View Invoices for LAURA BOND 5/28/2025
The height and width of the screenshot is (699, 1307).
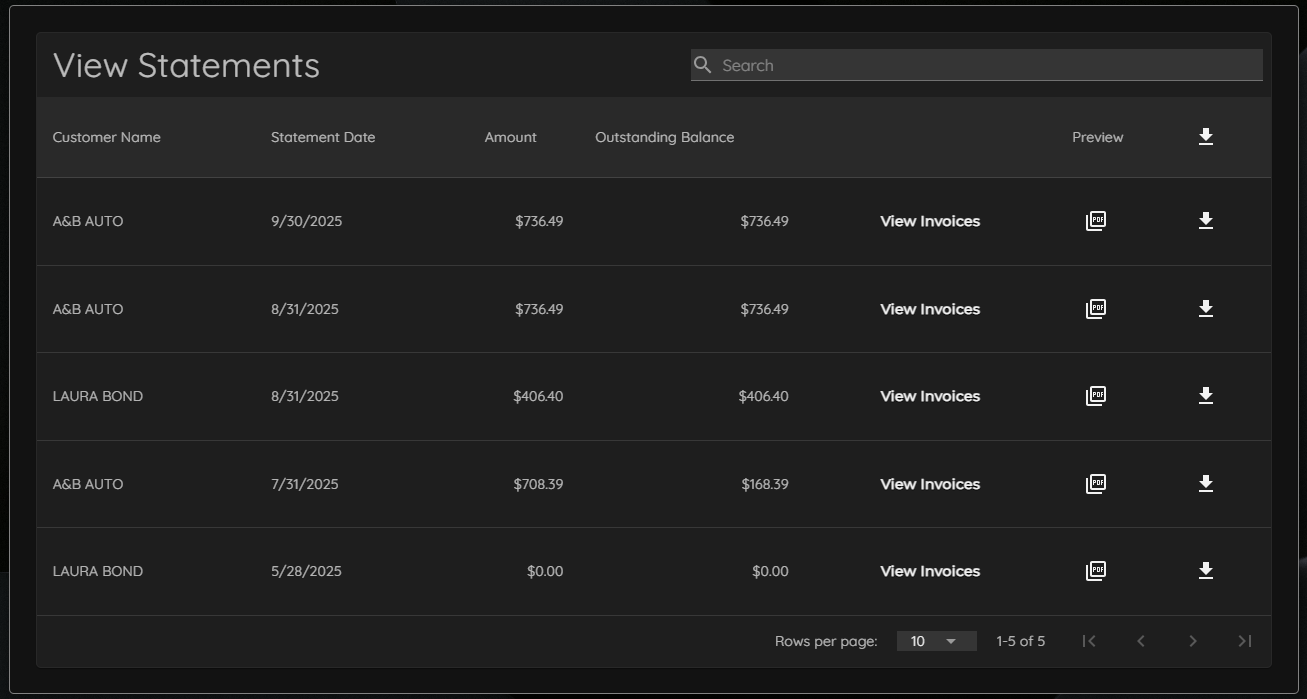929,571
